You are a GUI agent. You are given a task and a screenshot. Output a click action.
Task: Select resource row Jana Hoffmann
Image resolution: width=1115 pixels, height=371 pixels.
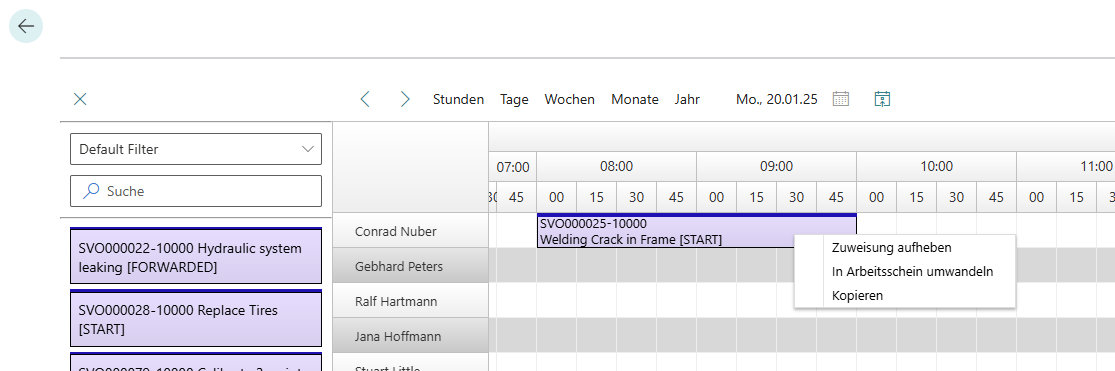[x=410, y=336]
